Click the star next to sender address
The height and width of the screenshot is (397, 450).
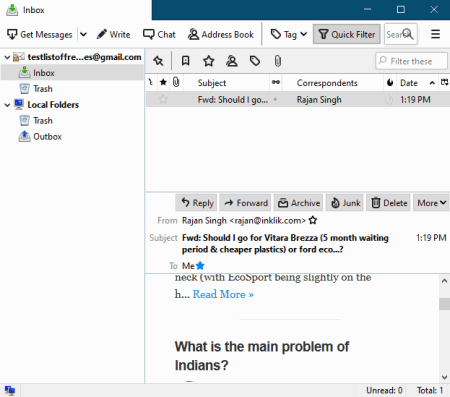tap(313, 220)
